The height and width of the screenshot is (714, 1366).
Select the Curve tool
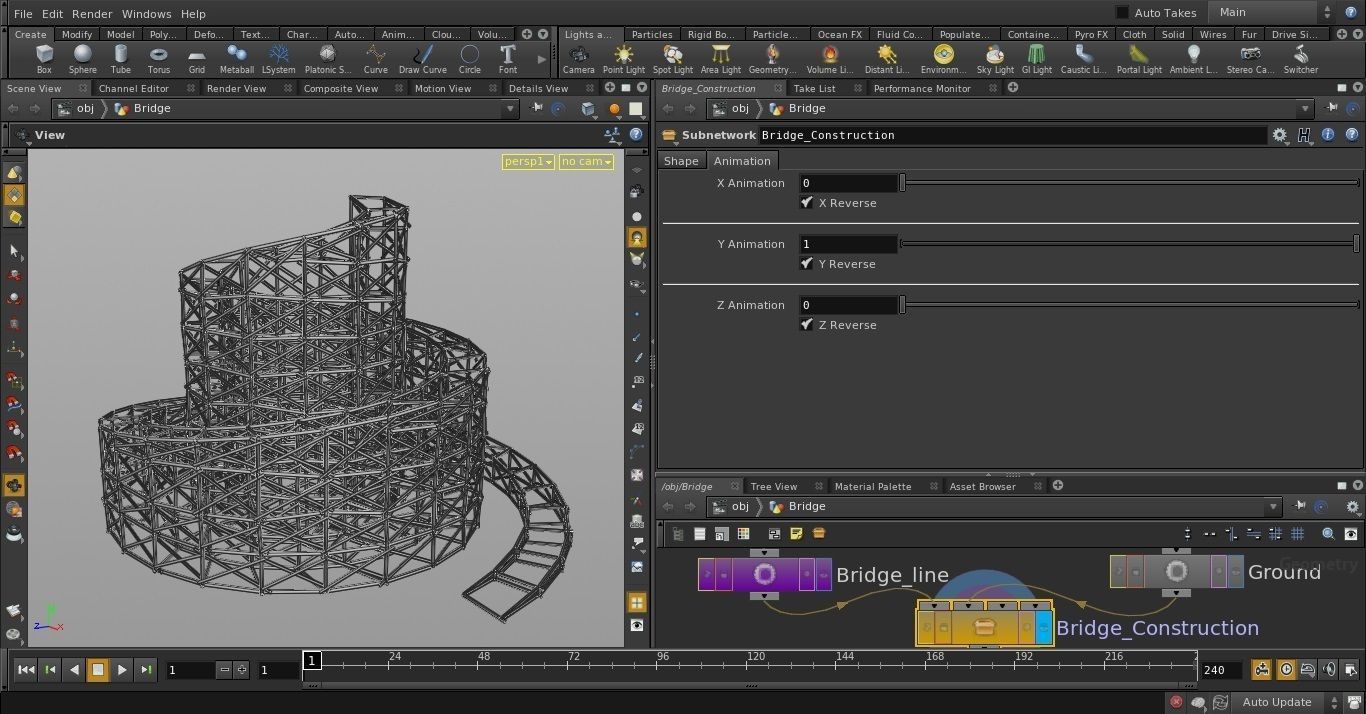click(x=376, y=59)
